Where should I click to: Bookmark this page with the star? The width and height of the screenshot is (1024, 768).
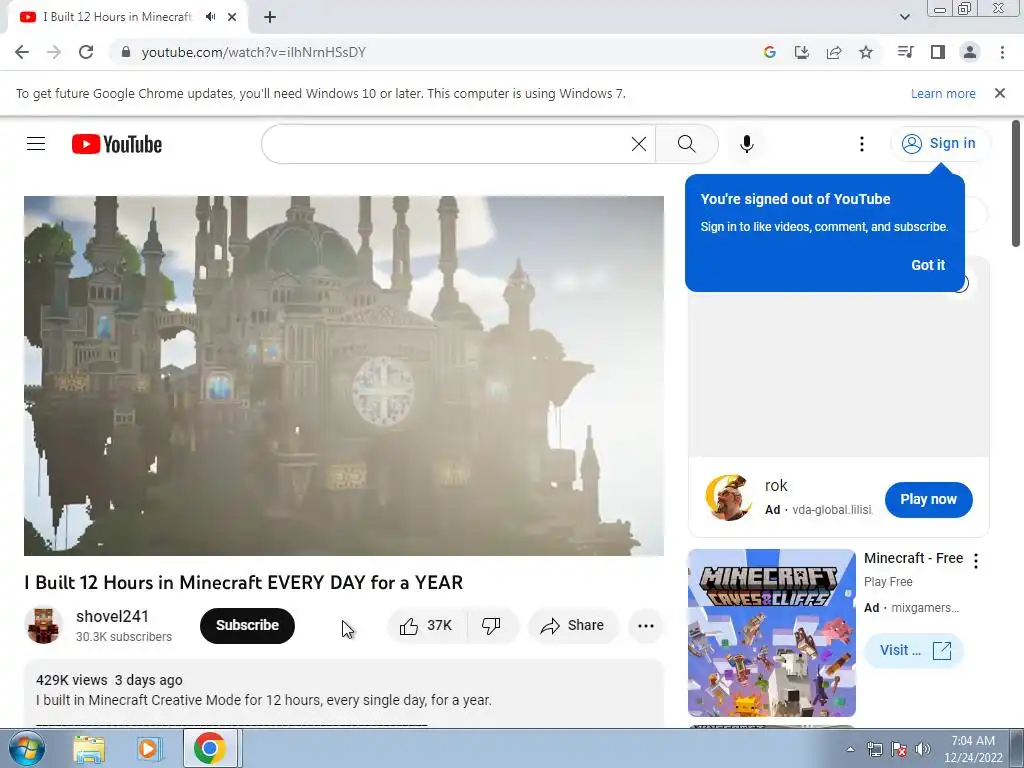pyautogui.click(x=866, y=52)
